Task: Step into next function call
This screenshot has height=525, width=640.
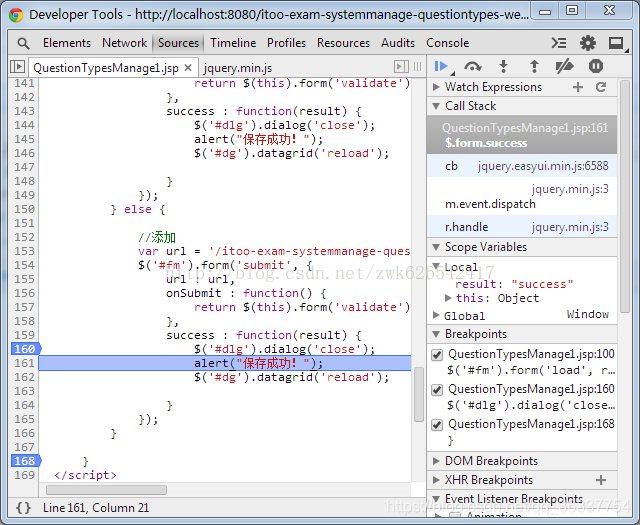Action: pos(504,66)
